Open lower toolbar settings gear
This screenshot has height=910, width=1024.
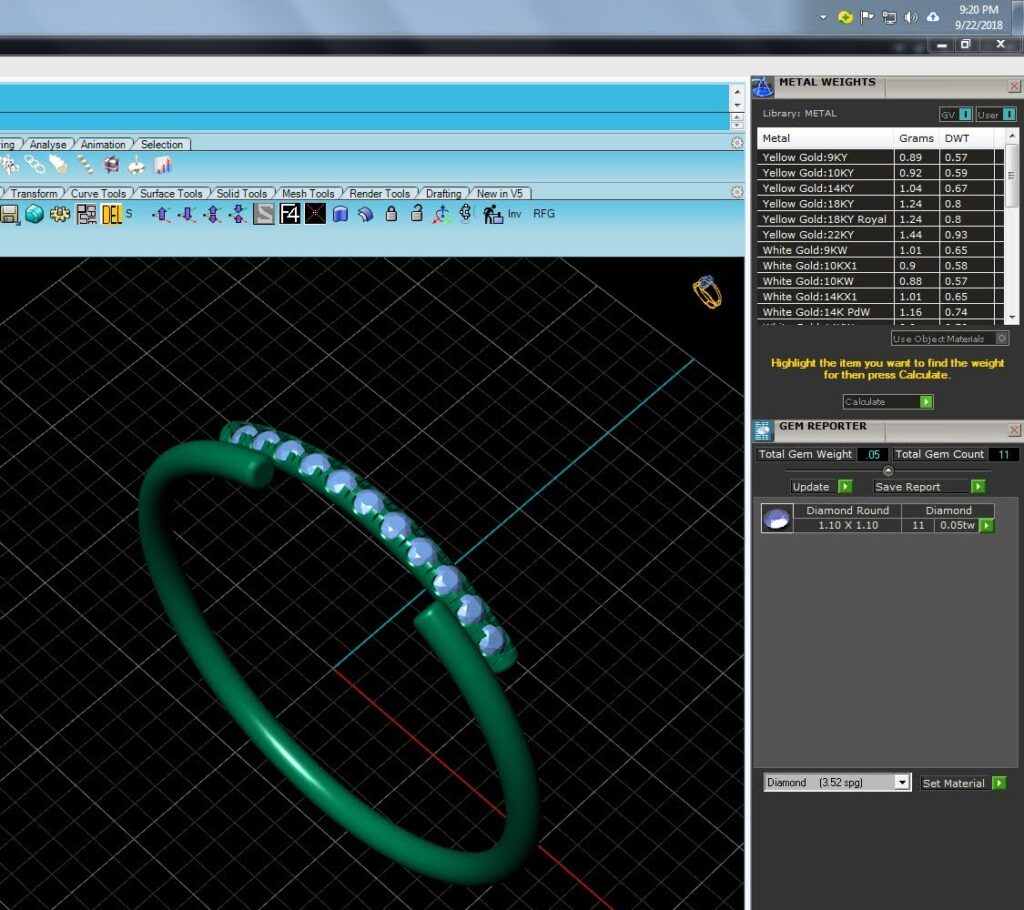(737, 192)
